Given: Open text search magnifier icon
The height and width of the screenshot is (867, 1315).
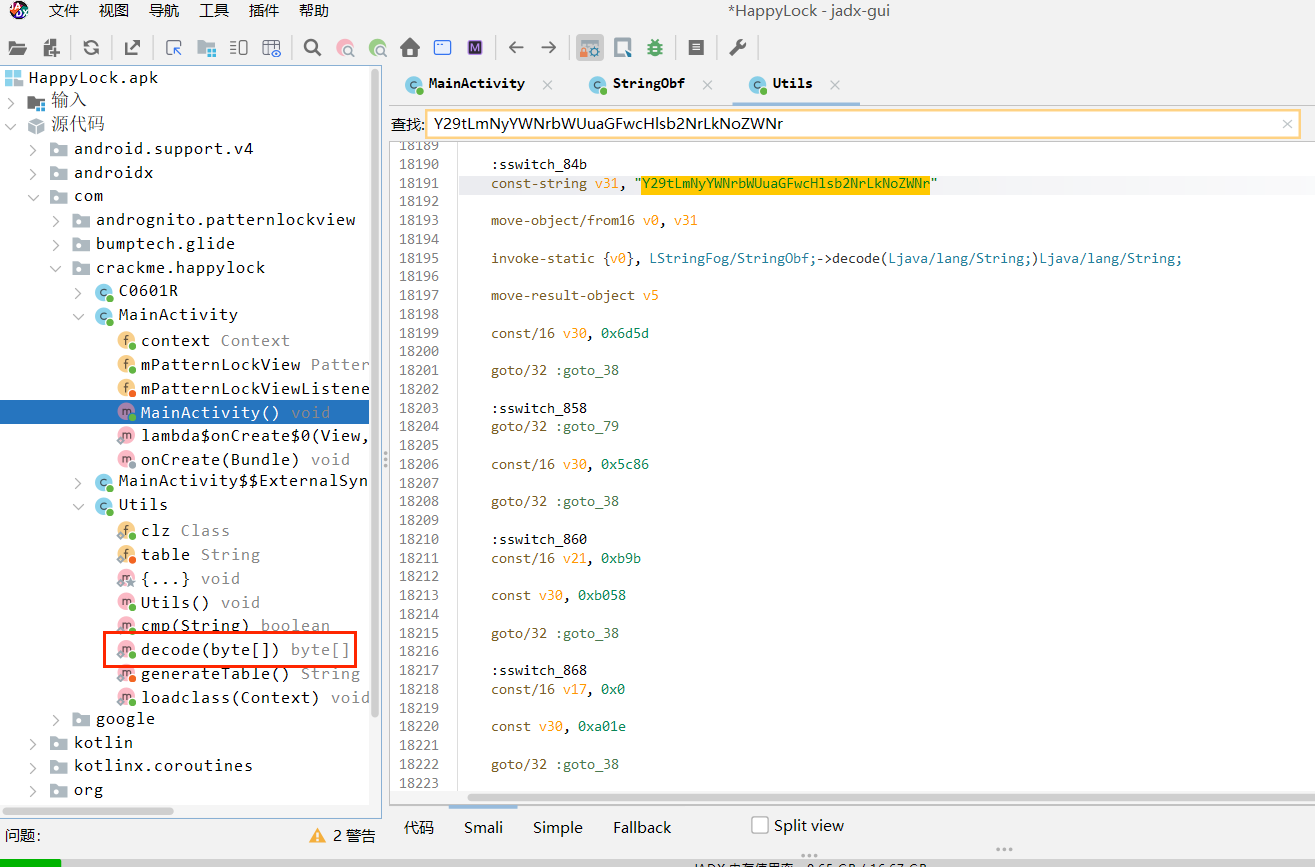Looking at the screenshot, I should pyautogui.click(x=312, y=47).
